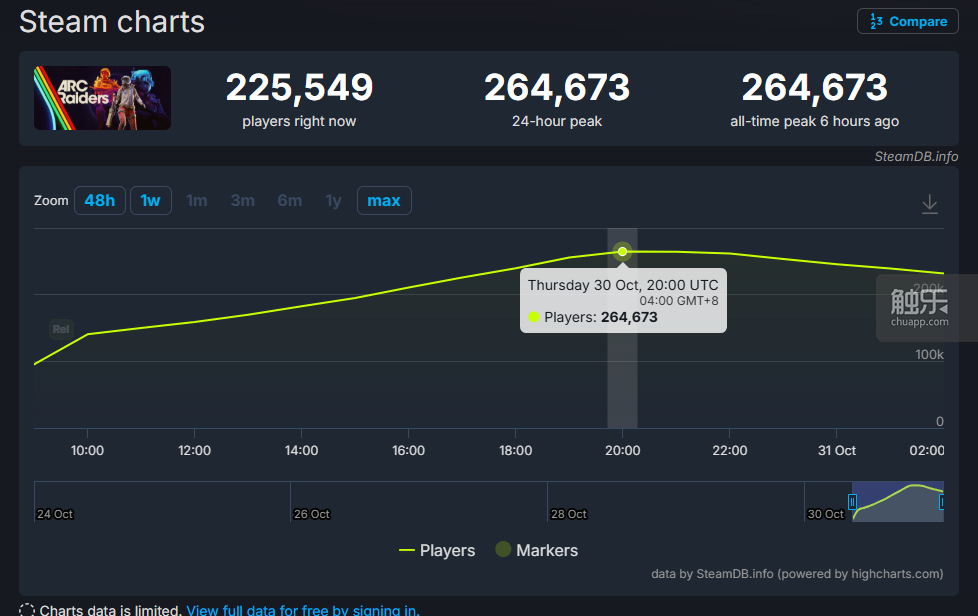Pick the 1y zoom option
This screenshot has height=616, width=978.
click(x=333, y=201)
